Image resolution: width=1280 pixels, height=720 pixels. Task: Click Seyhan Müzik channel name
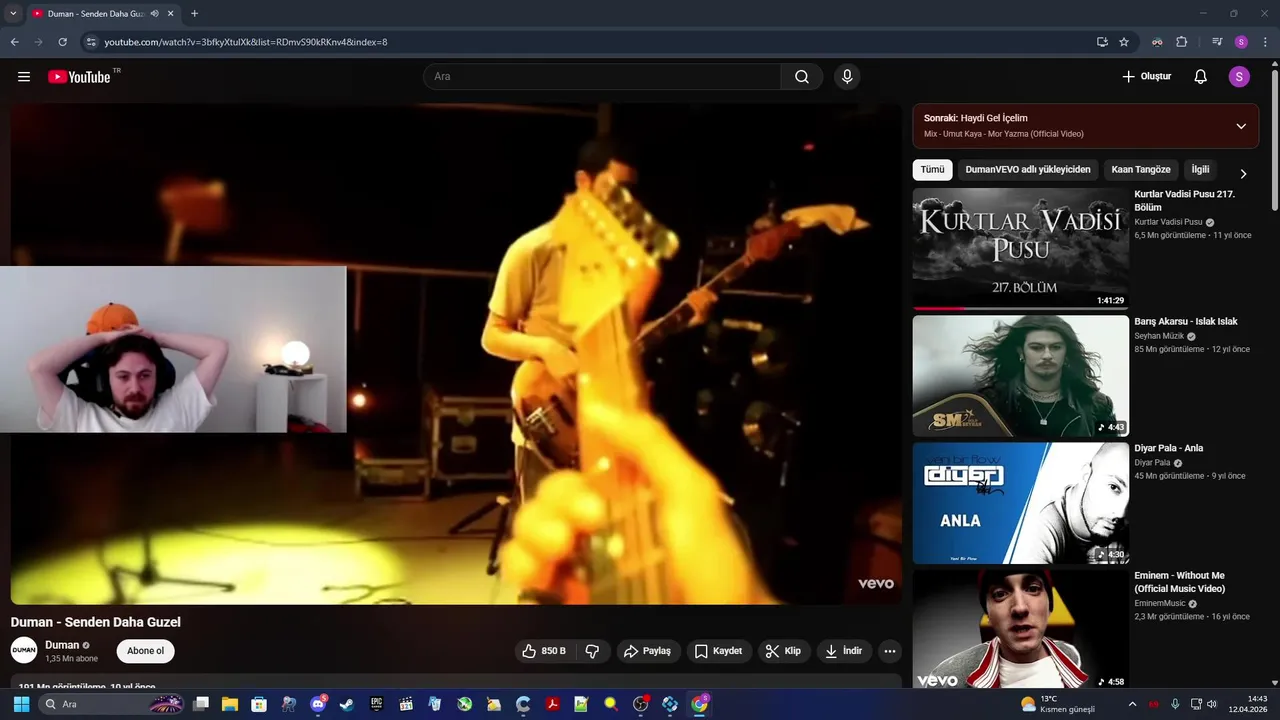[x=1159, y=336]
